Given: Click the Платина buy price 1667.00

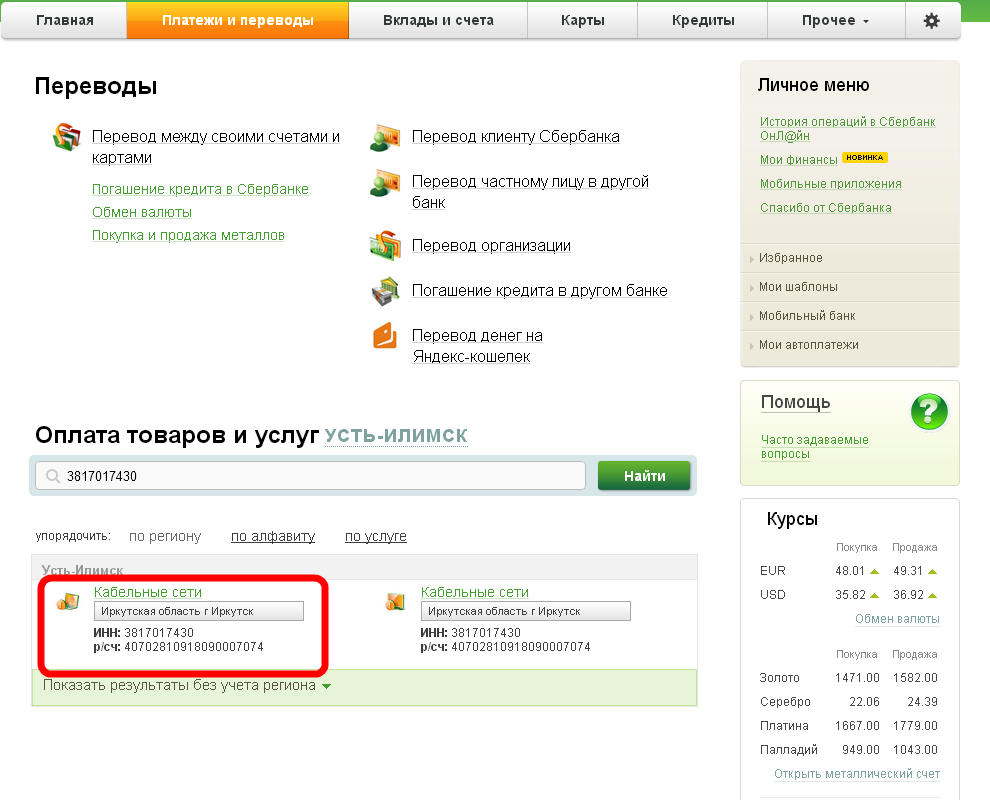Looking at the screenshot, I should tap(857, 725).
